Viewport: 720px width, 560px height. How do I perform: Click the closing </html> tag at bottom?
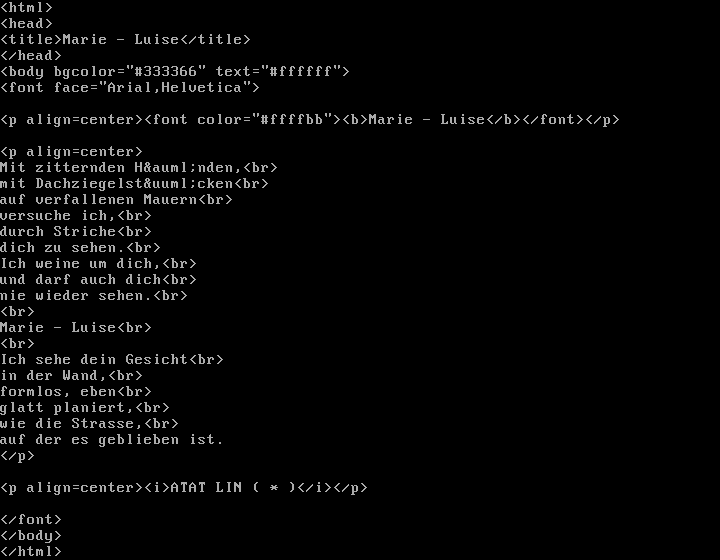point(31,552)
